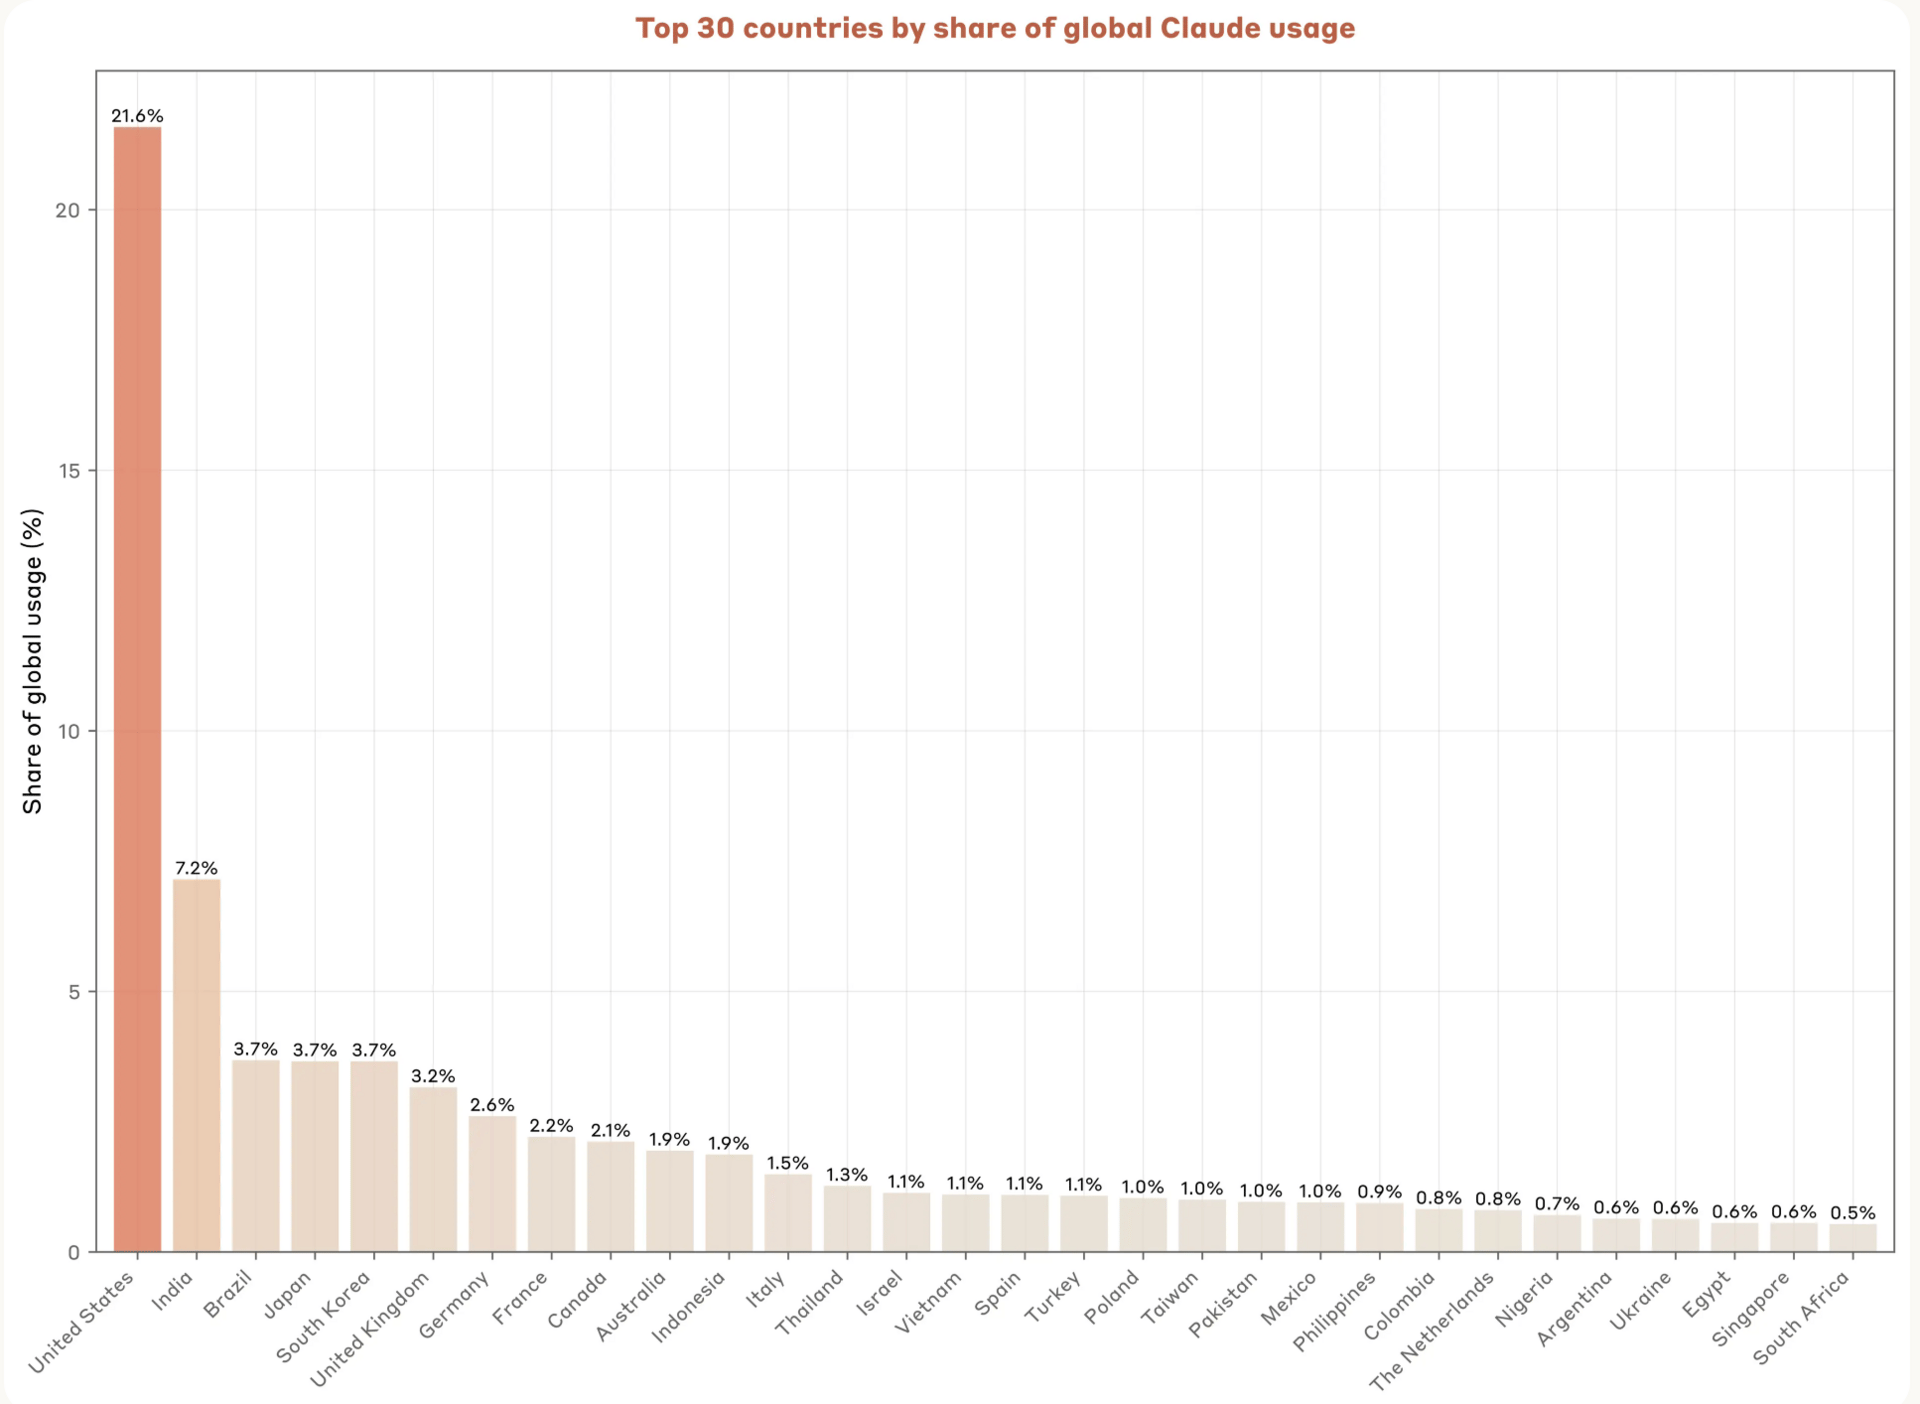Click the y-axis label 'Share of global usage (%)'
1920x1404 pixels.
pyautogui.click(x=33, y=661)
